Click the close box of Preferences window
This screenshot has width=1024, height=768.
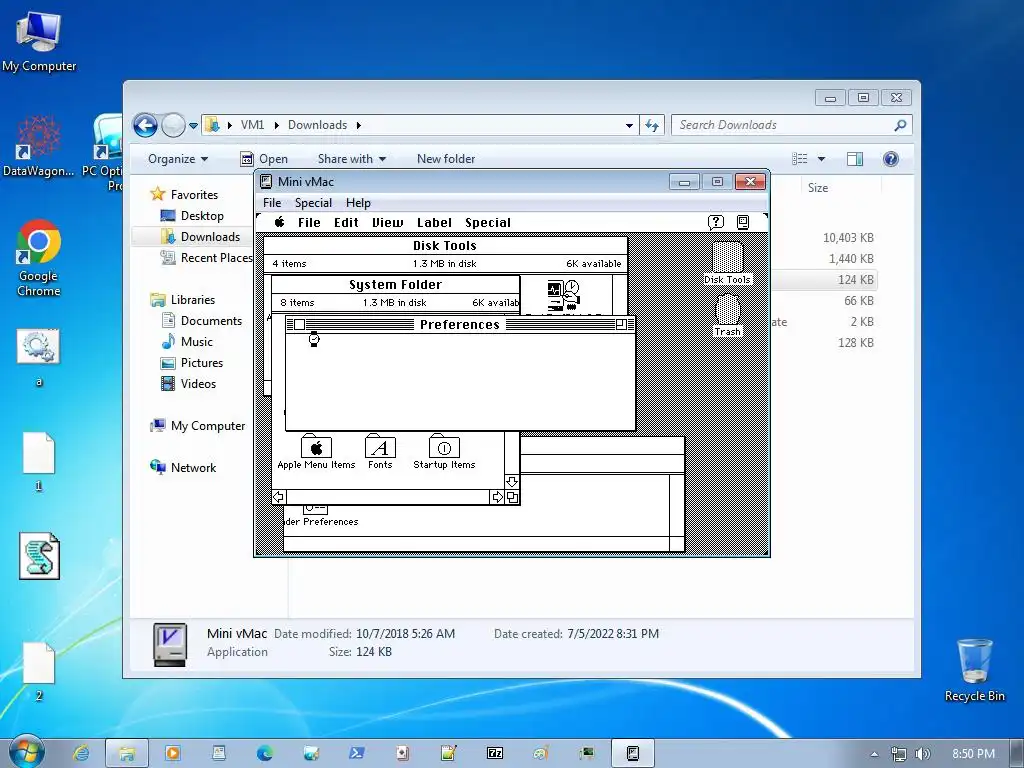[x=299, y=325]
